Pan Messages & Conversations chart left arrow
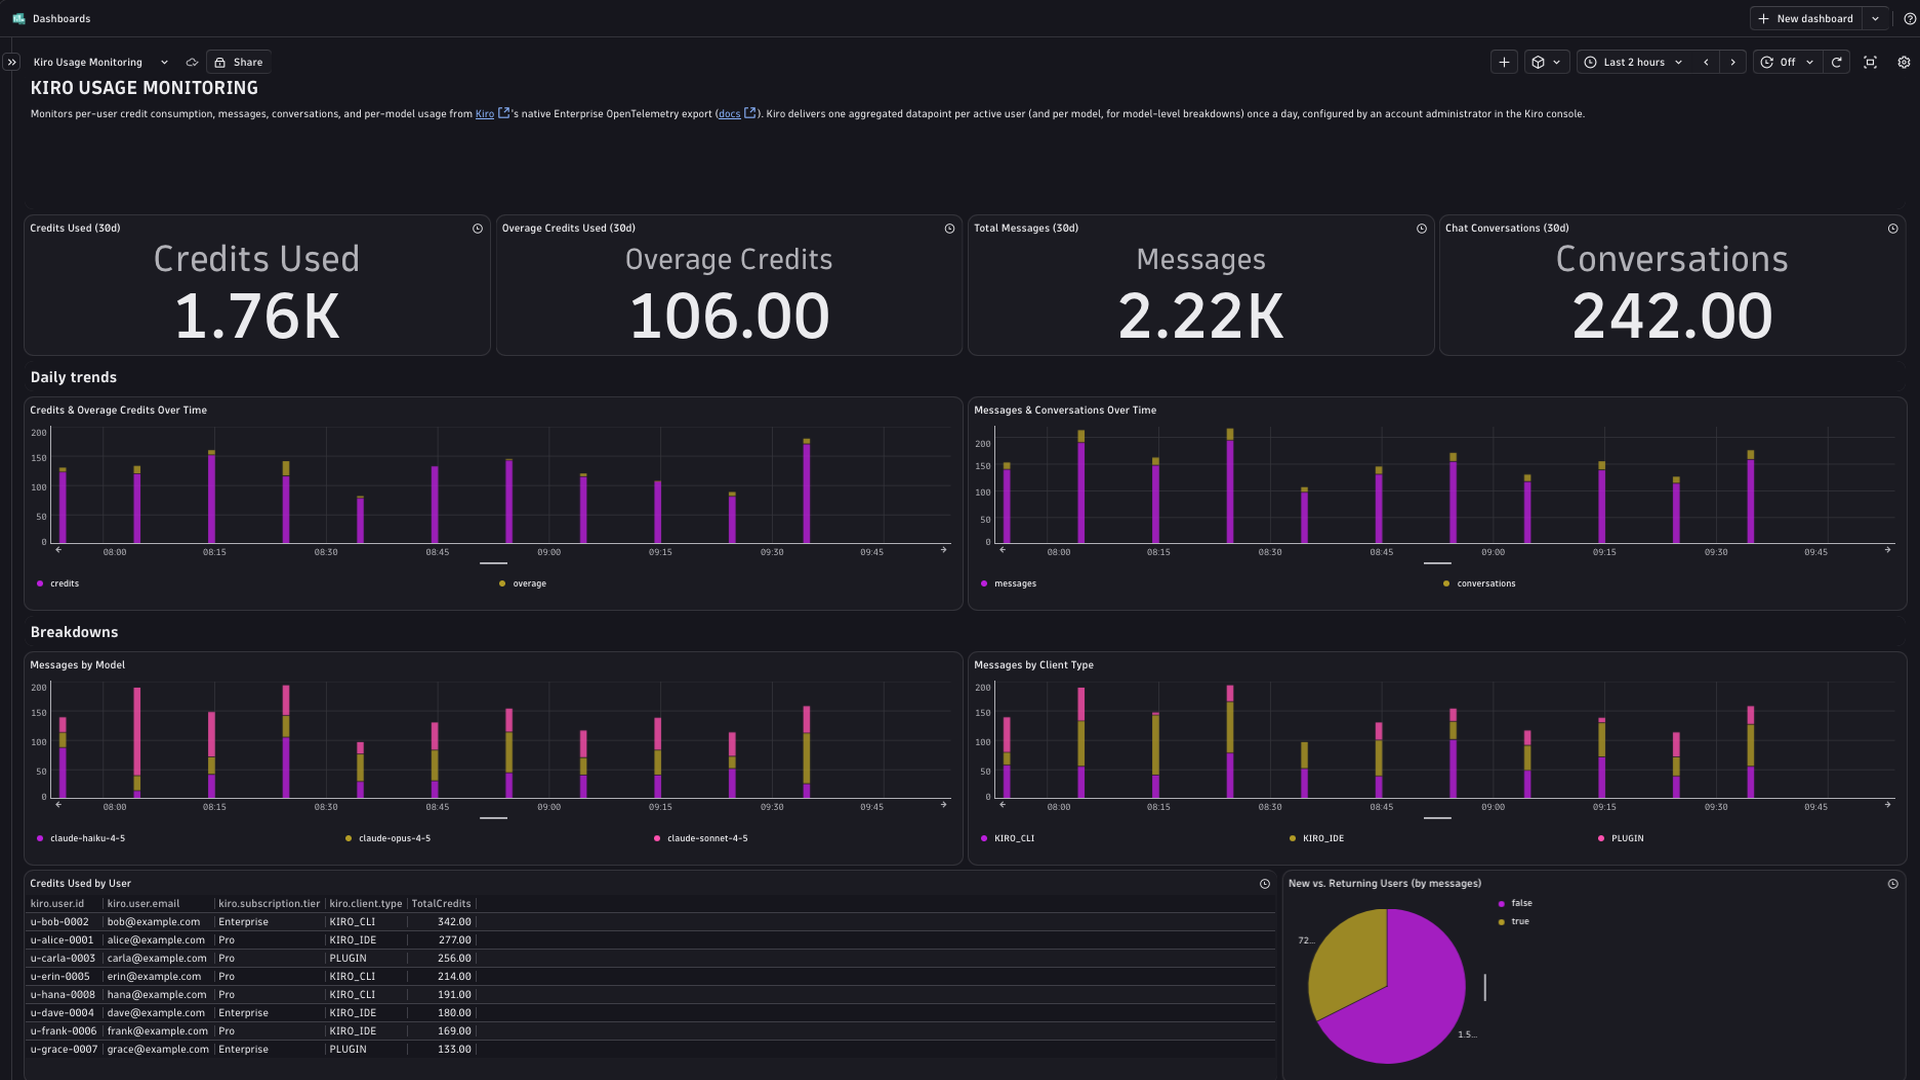1920x1080 pixels. (x=1002, y=550)
